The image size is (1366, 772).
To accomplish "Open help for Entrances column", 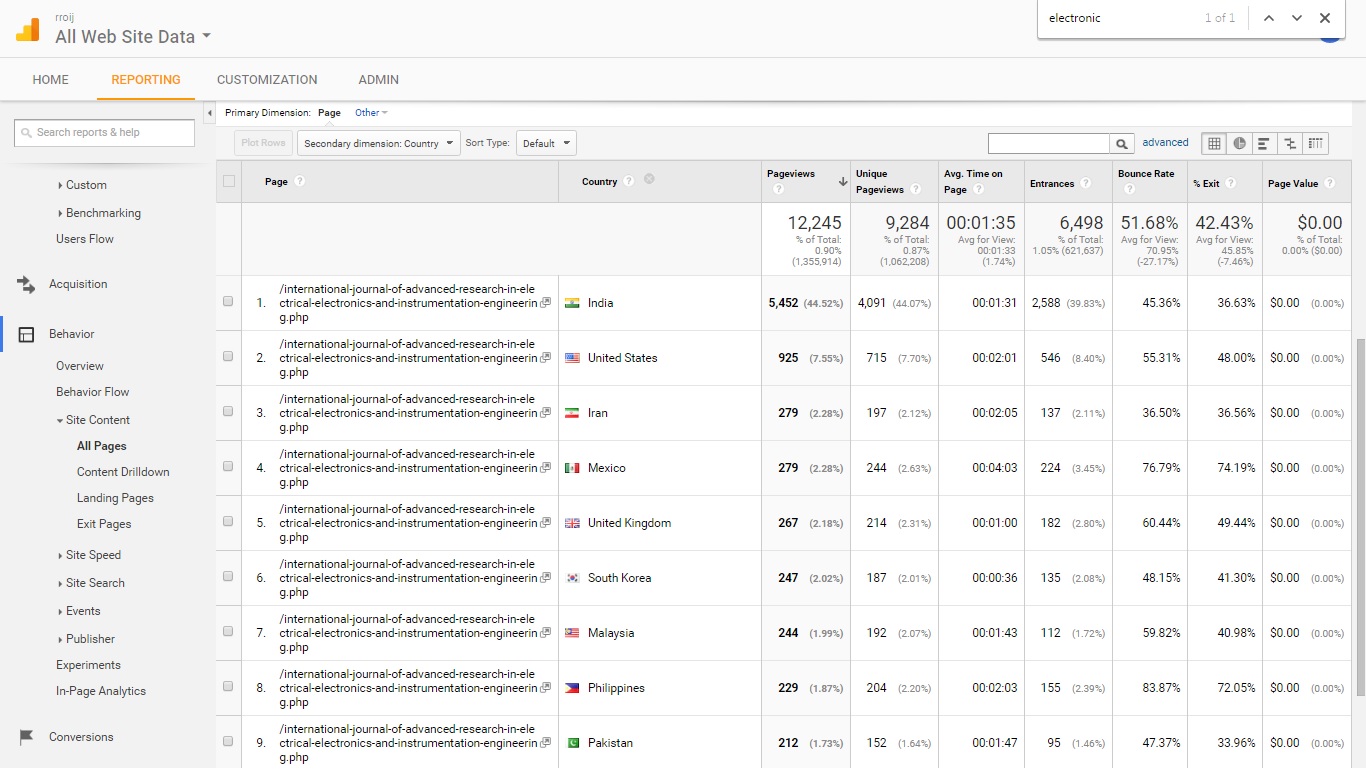I will click(x=1084, y=183).
